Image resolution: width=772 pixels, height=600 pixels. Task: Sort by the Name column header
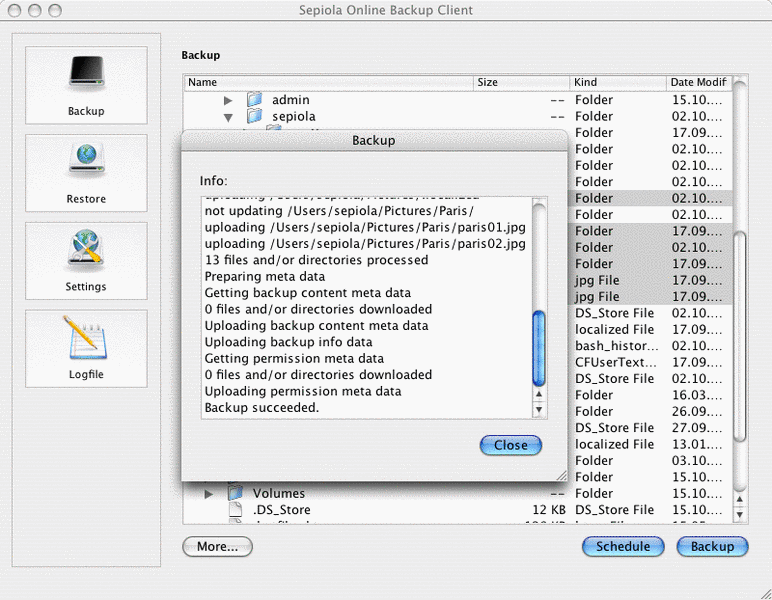pyautogui.click(x=329, y=82)
